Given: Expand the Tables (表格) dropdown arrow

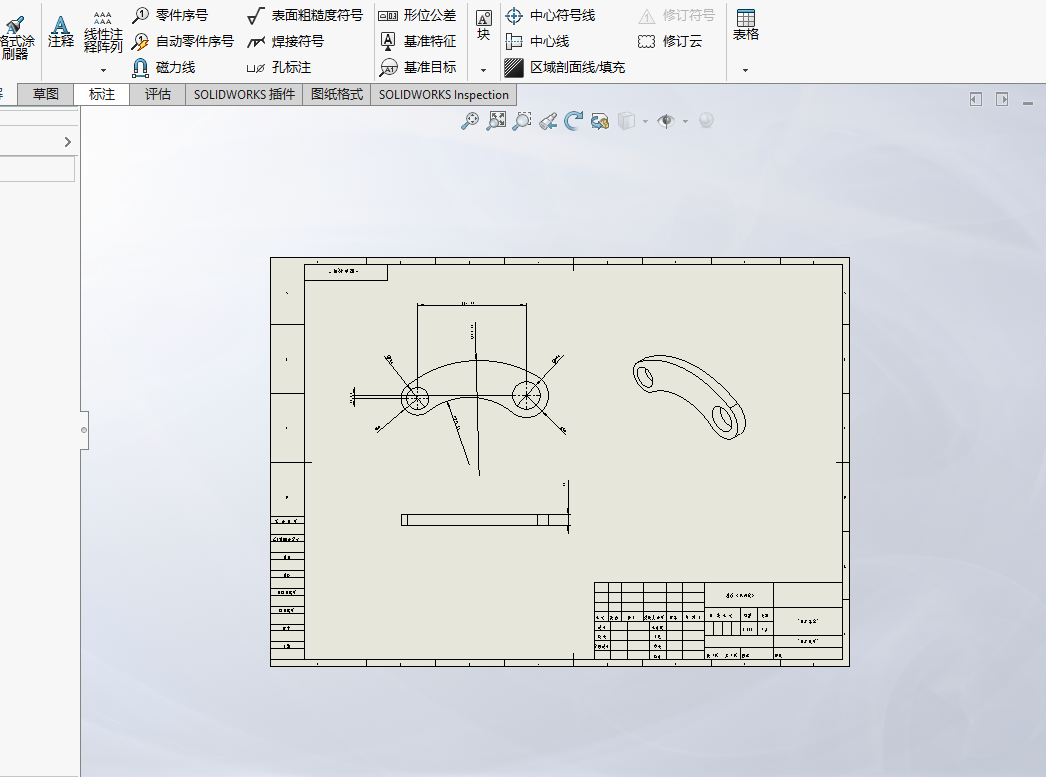Looking at the screenshot, I should tap(746, 70).
